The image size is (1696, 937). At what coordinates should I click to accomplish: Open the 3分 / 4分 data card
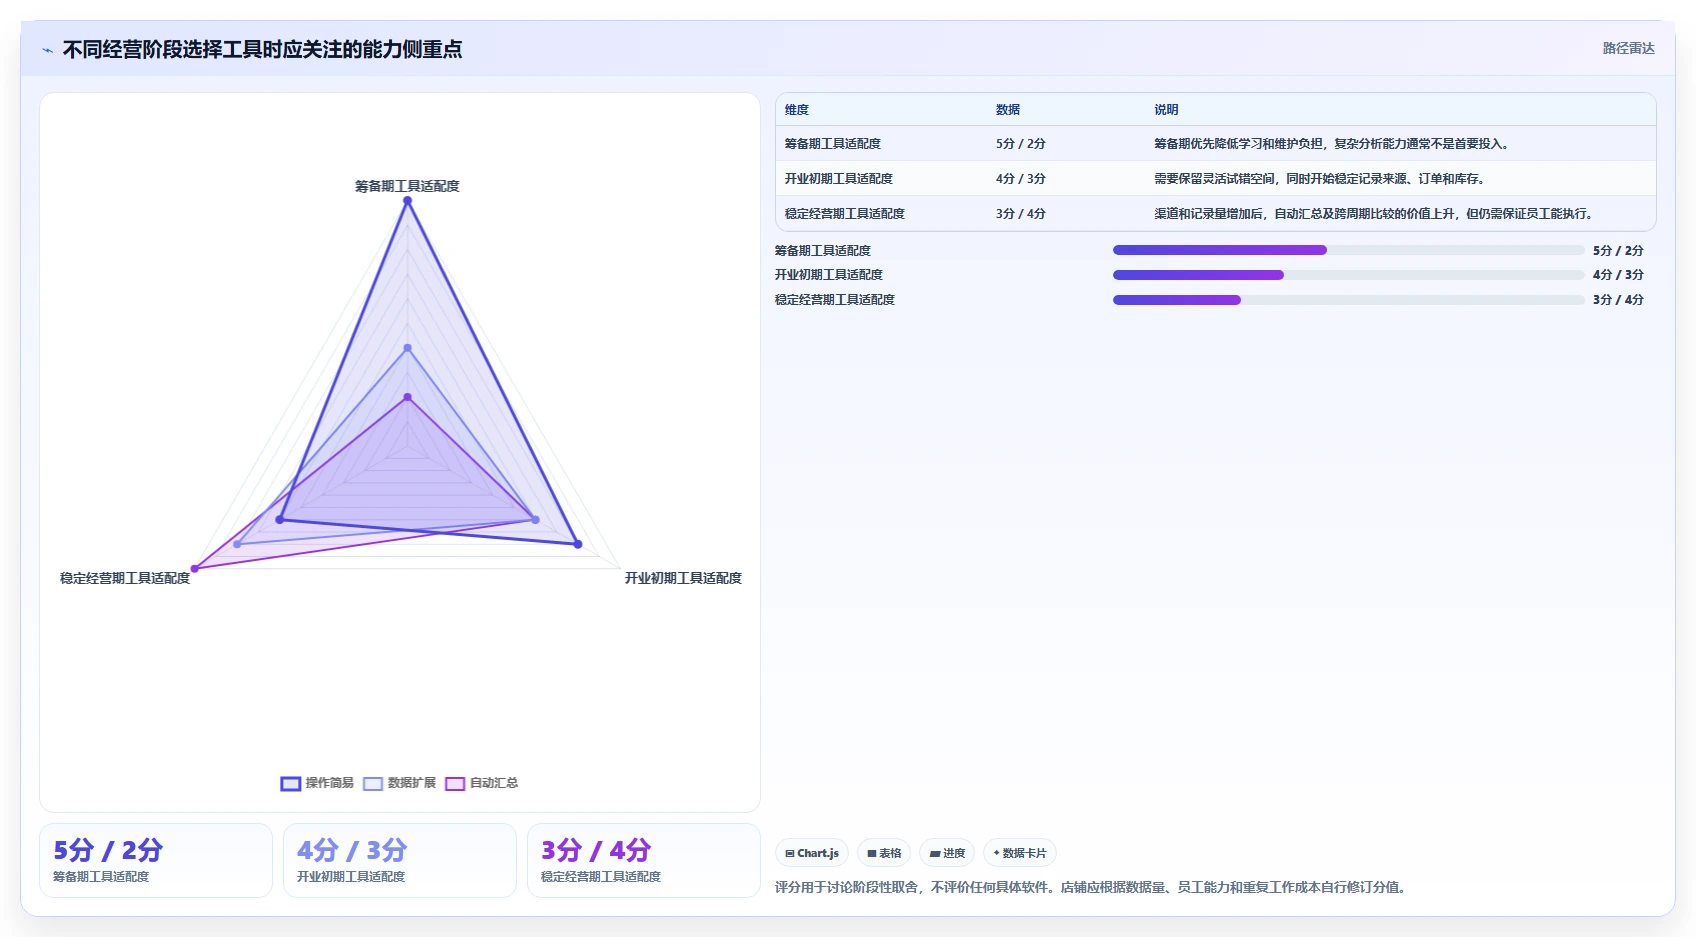tap(644, 860)
